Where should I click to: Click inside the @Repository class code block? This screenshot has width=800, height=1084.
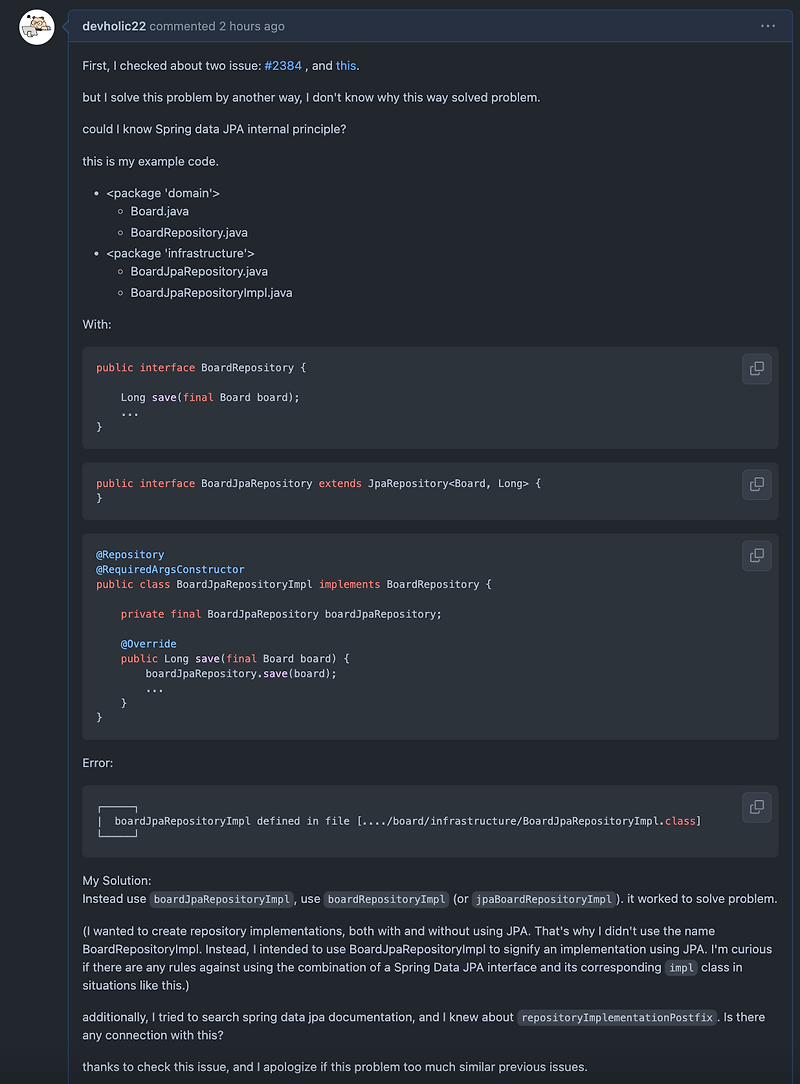[x=430, y=636]
